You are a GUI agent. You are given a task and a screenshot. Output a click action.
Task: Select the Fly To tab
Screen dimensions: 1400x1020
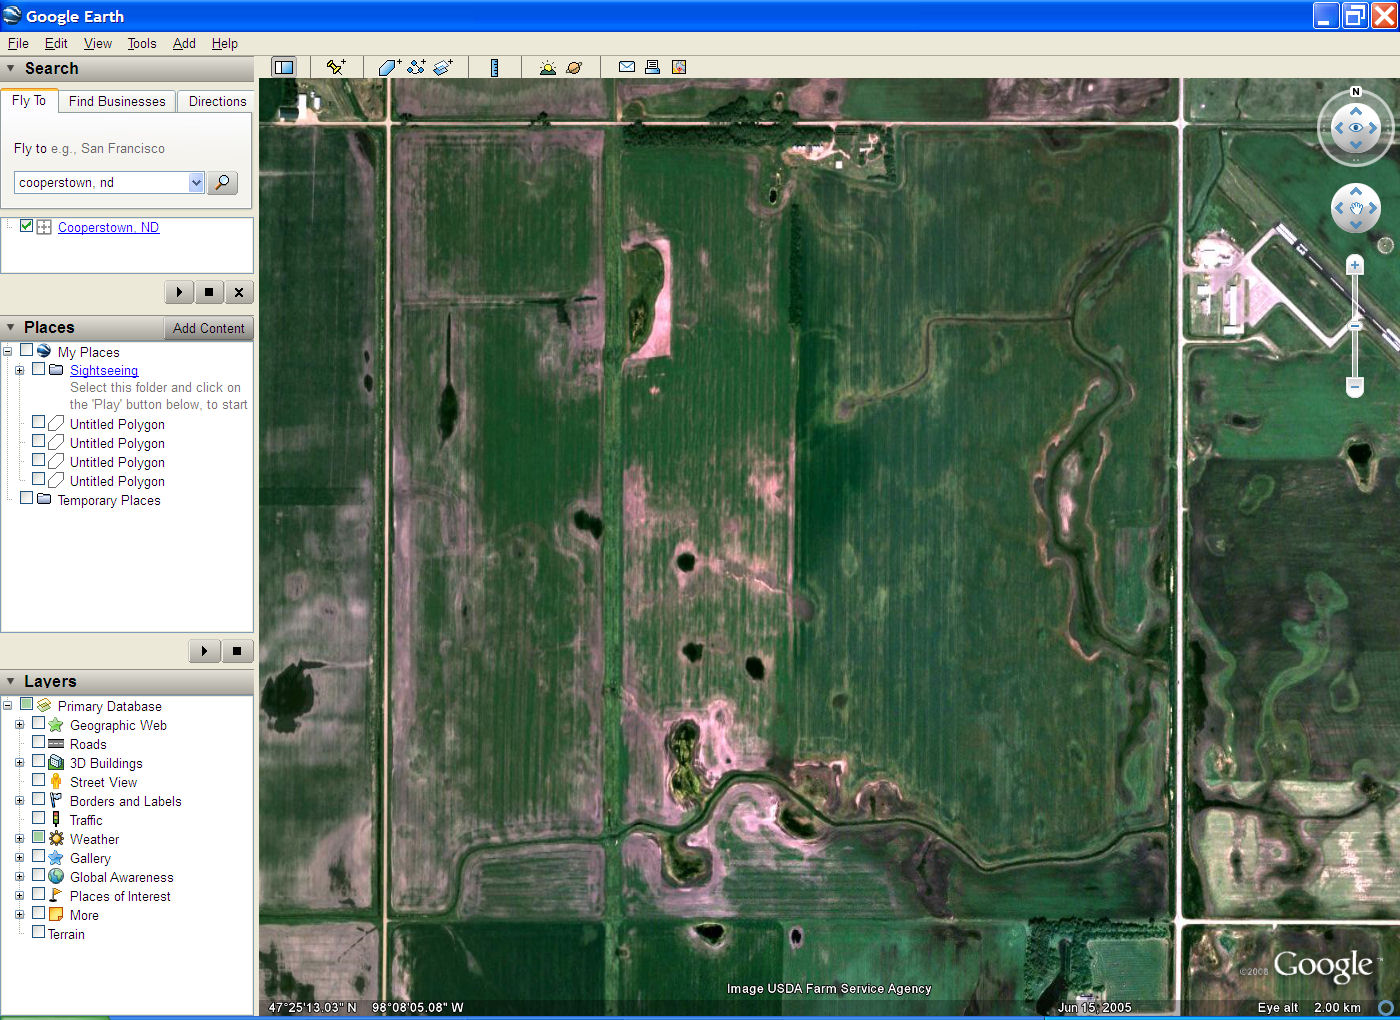29,100
